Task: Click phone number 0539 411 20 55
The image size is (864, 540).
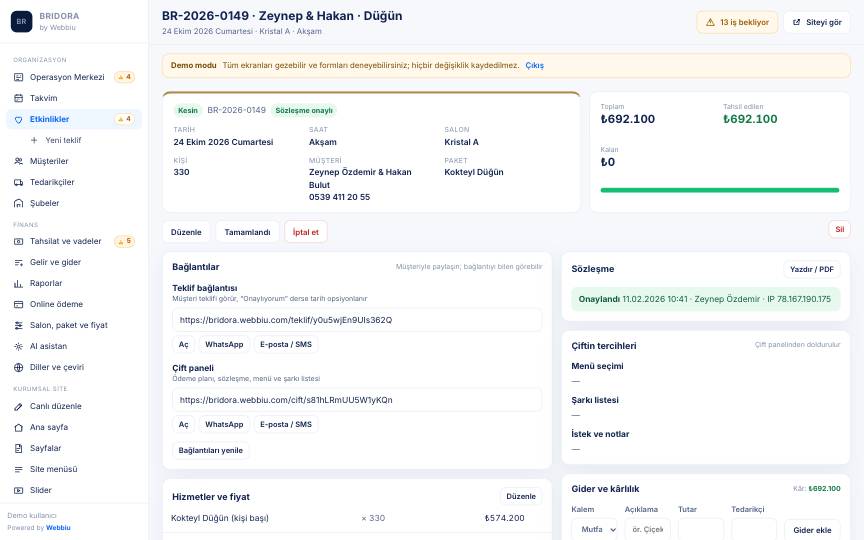Action: (339, 197)
